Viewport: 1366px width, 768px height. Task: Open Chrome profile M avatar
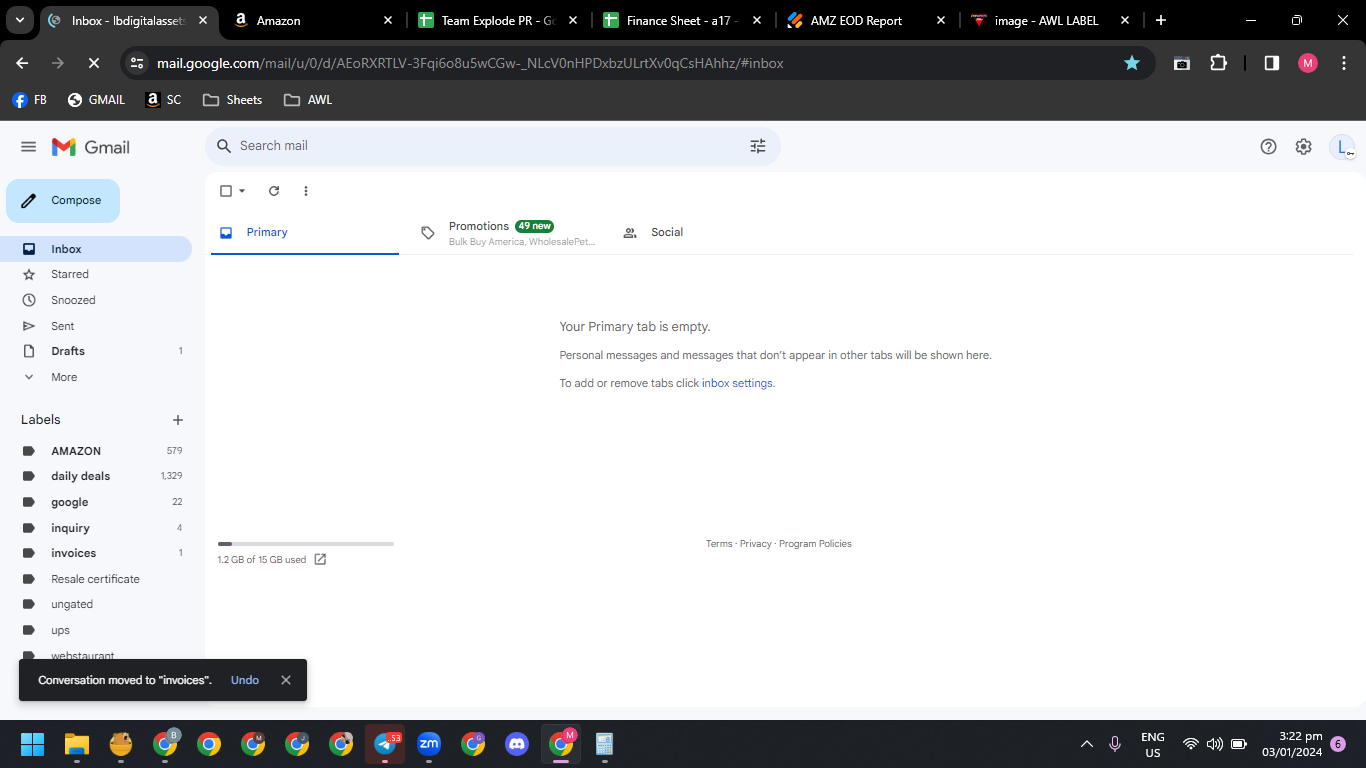click(1308, 63)
